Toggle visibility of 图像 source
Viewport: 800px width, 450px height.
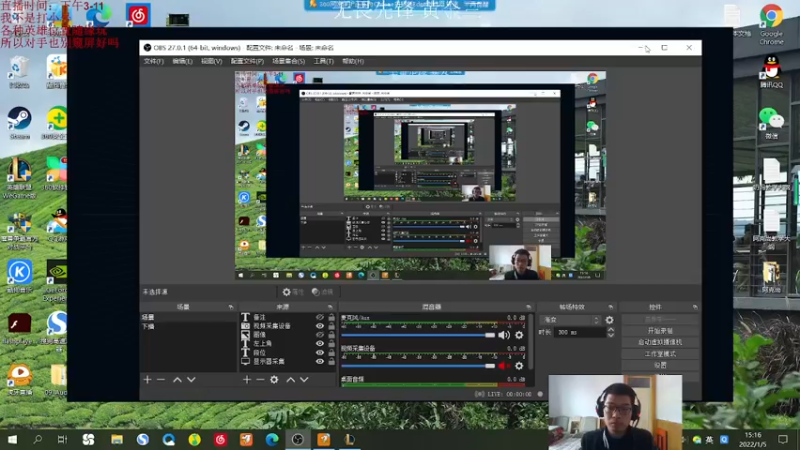(x=320, y=335)
